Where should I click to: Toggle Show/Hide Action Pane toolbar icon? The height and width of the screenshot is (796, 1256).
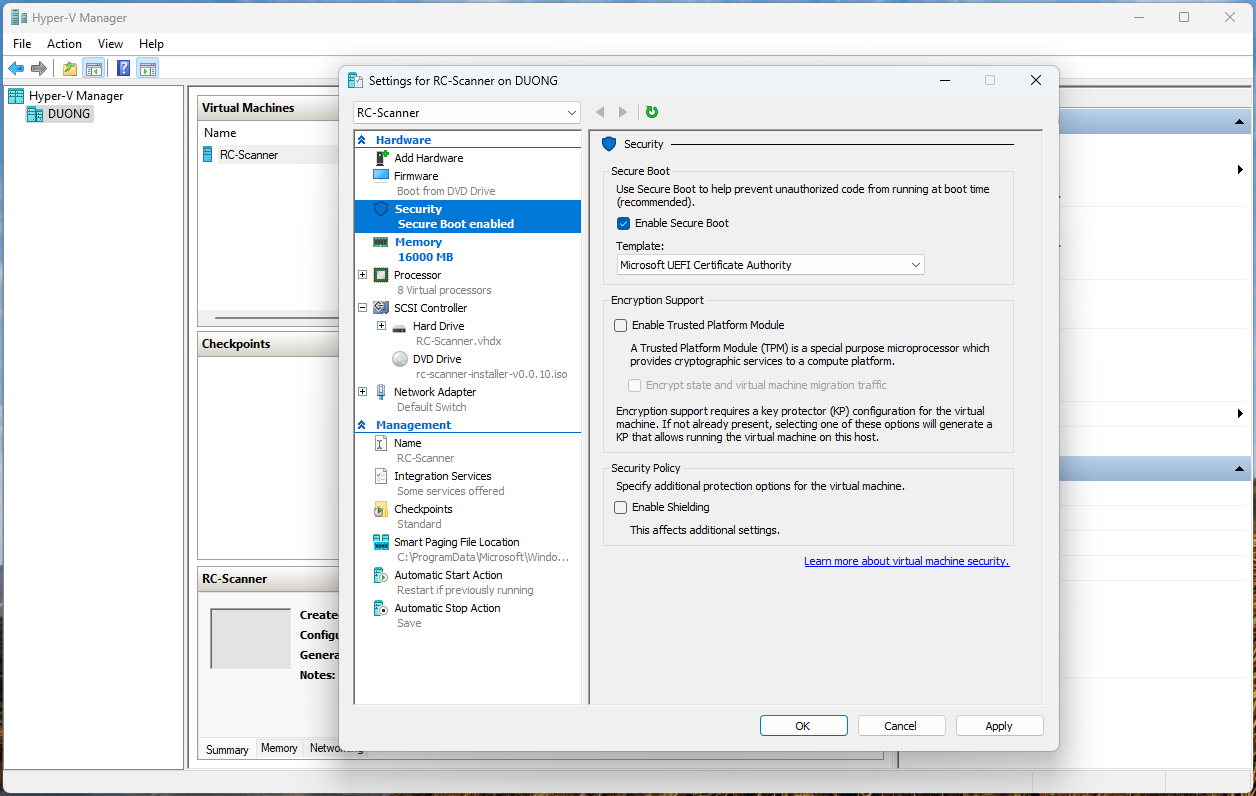148,68
